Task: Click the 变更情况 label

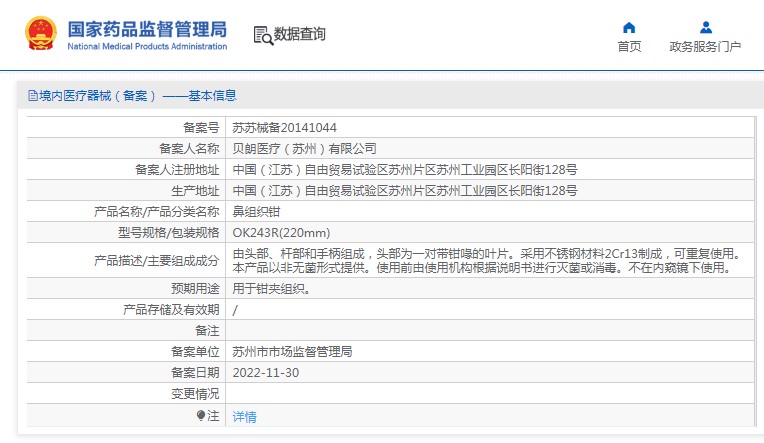Action: click(195, 393)
